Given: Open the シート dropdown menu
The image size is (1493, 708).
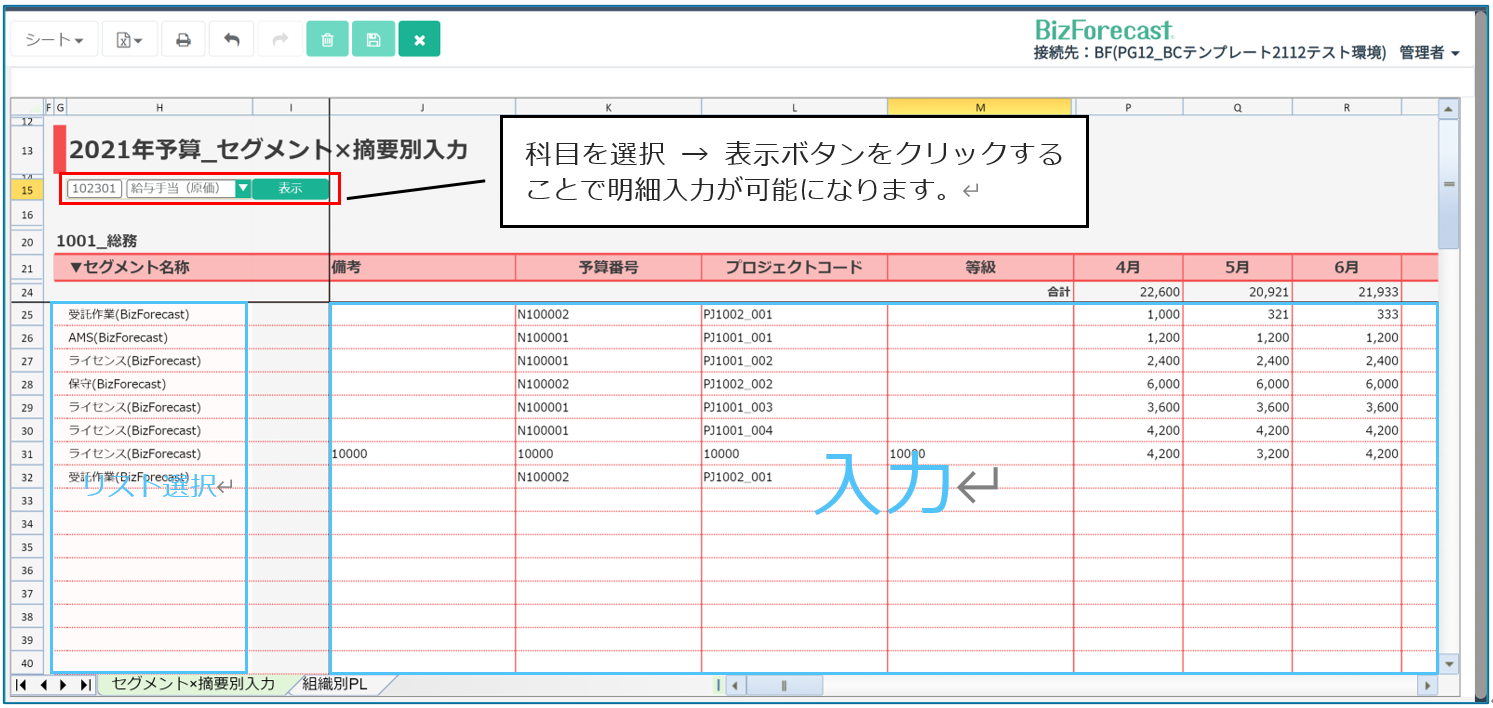Looking at the screenshot, I should [54, 40].
